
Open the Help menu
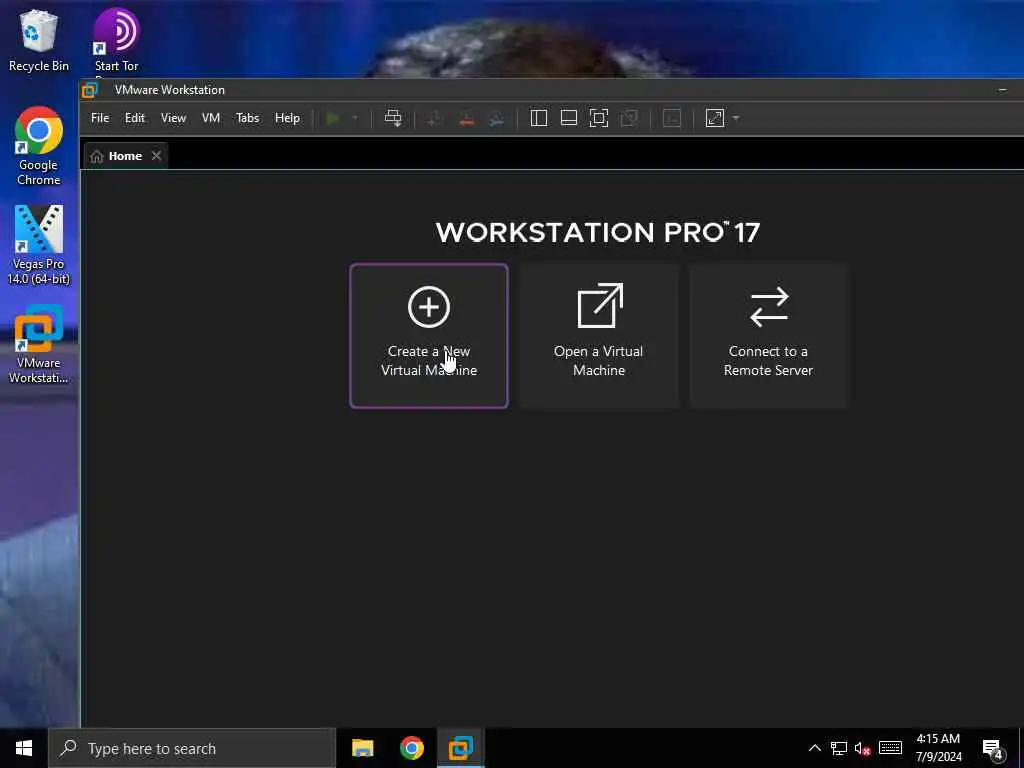[287, 118]
